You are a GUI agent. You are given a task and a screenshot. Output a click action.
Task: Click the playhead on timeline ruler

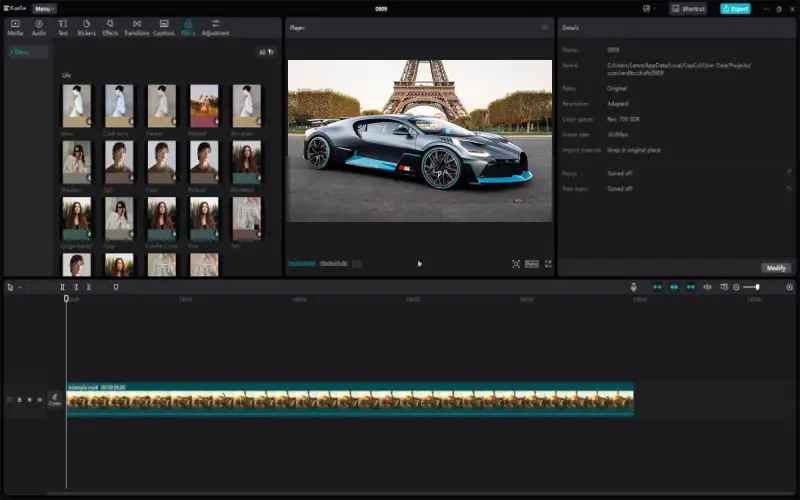click(66, 298)
